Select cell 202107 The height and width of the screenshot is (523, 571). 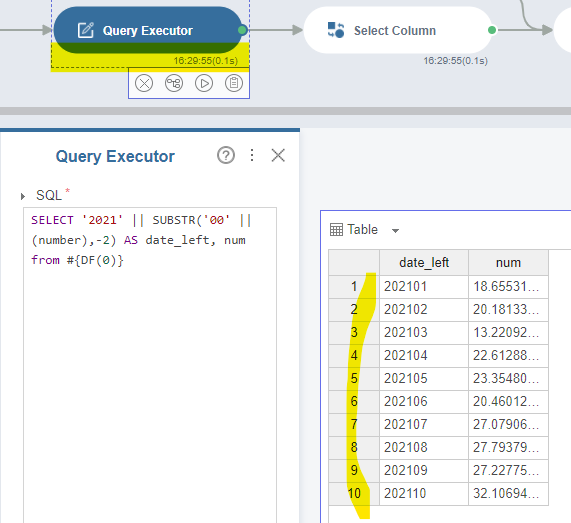424,424
